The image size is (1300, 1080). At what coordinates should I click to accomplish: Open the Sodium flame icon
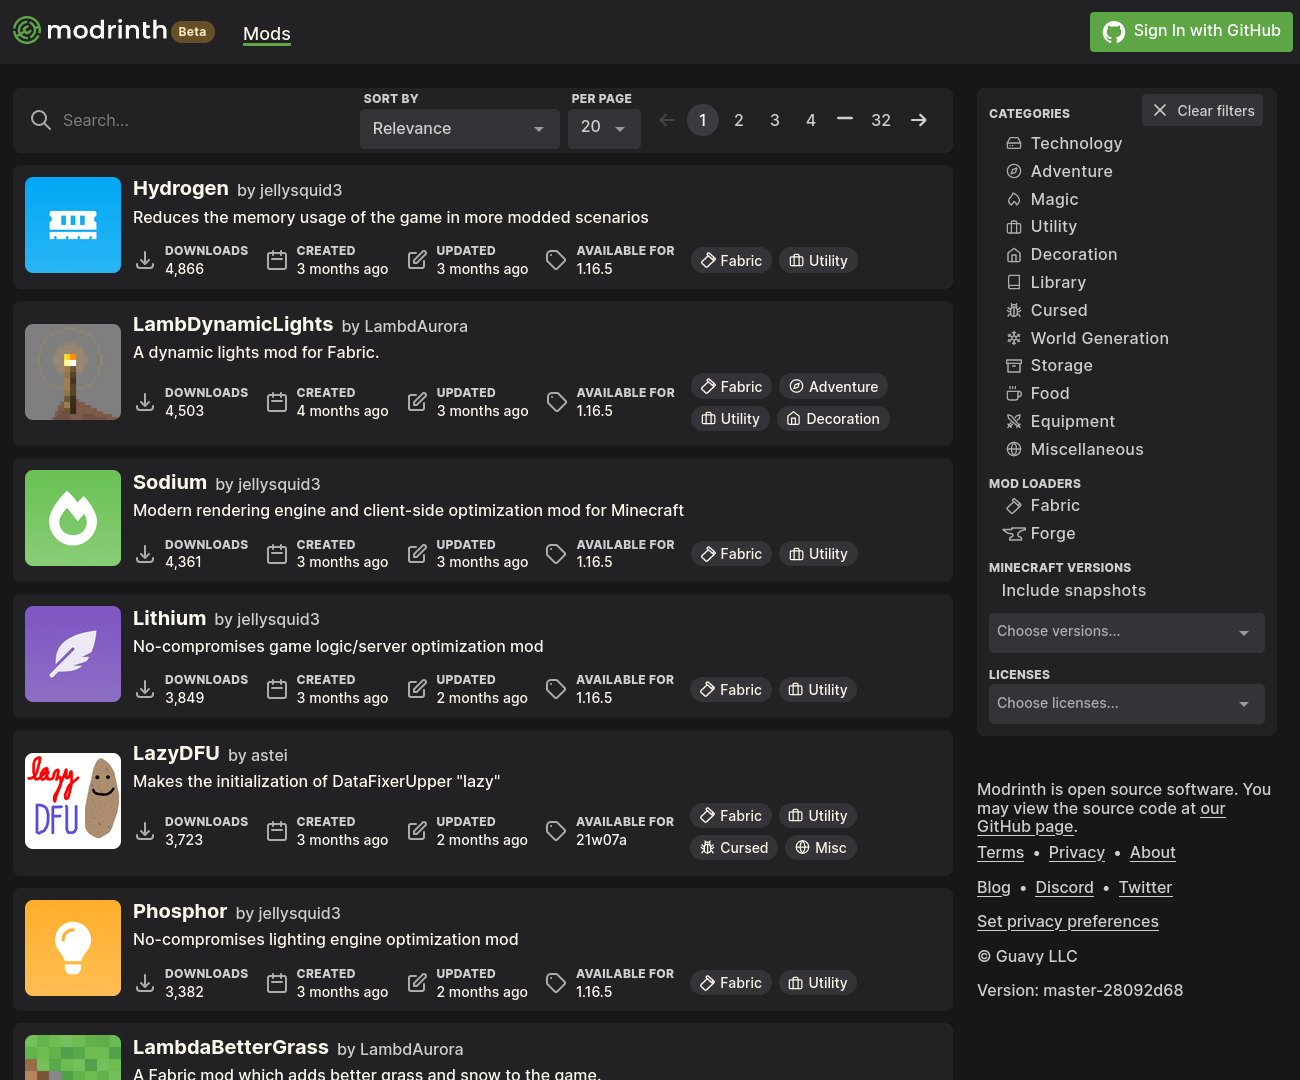click(x=73, y=518)
